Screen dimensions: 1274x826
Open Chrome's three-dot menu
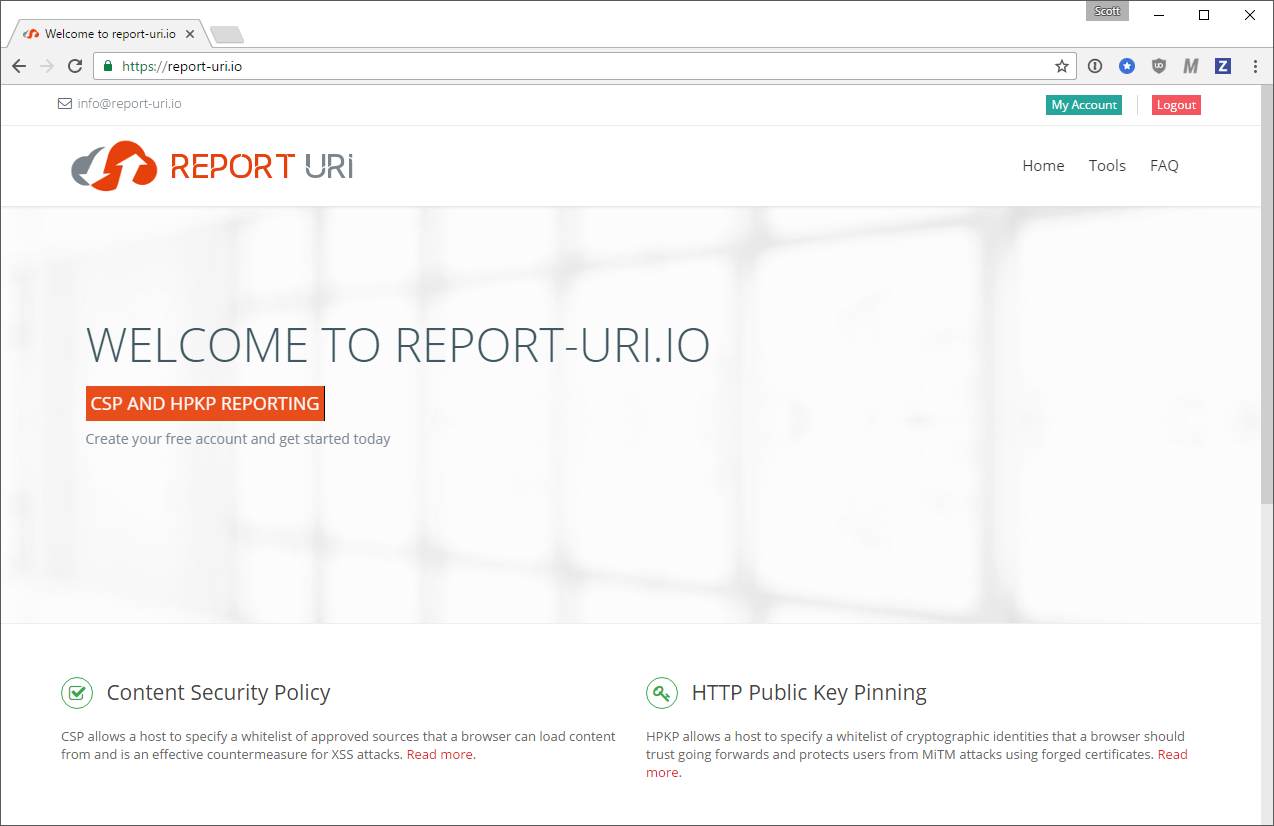click(1255, 66)
